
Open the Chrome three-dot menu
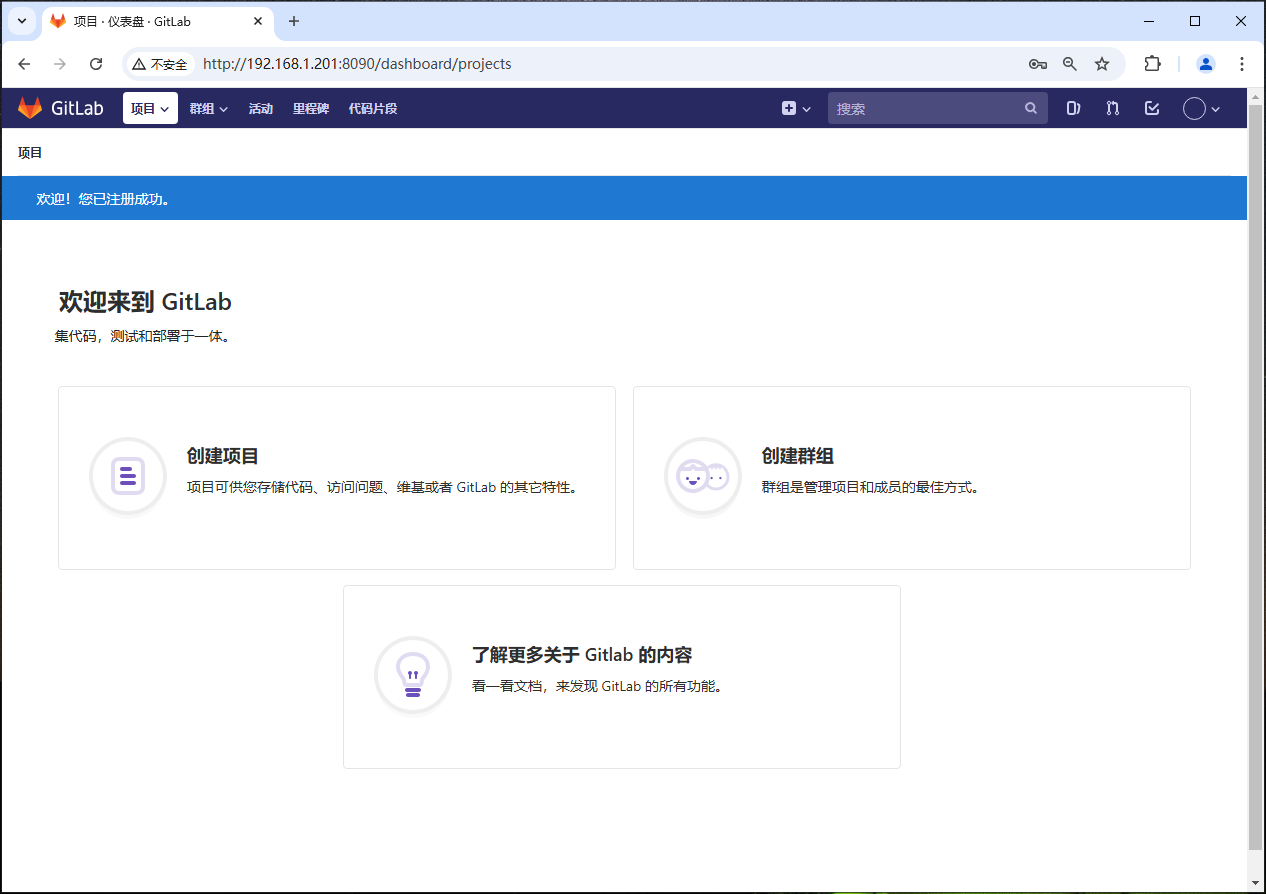pyautogui.click(x=1242, y=64)
